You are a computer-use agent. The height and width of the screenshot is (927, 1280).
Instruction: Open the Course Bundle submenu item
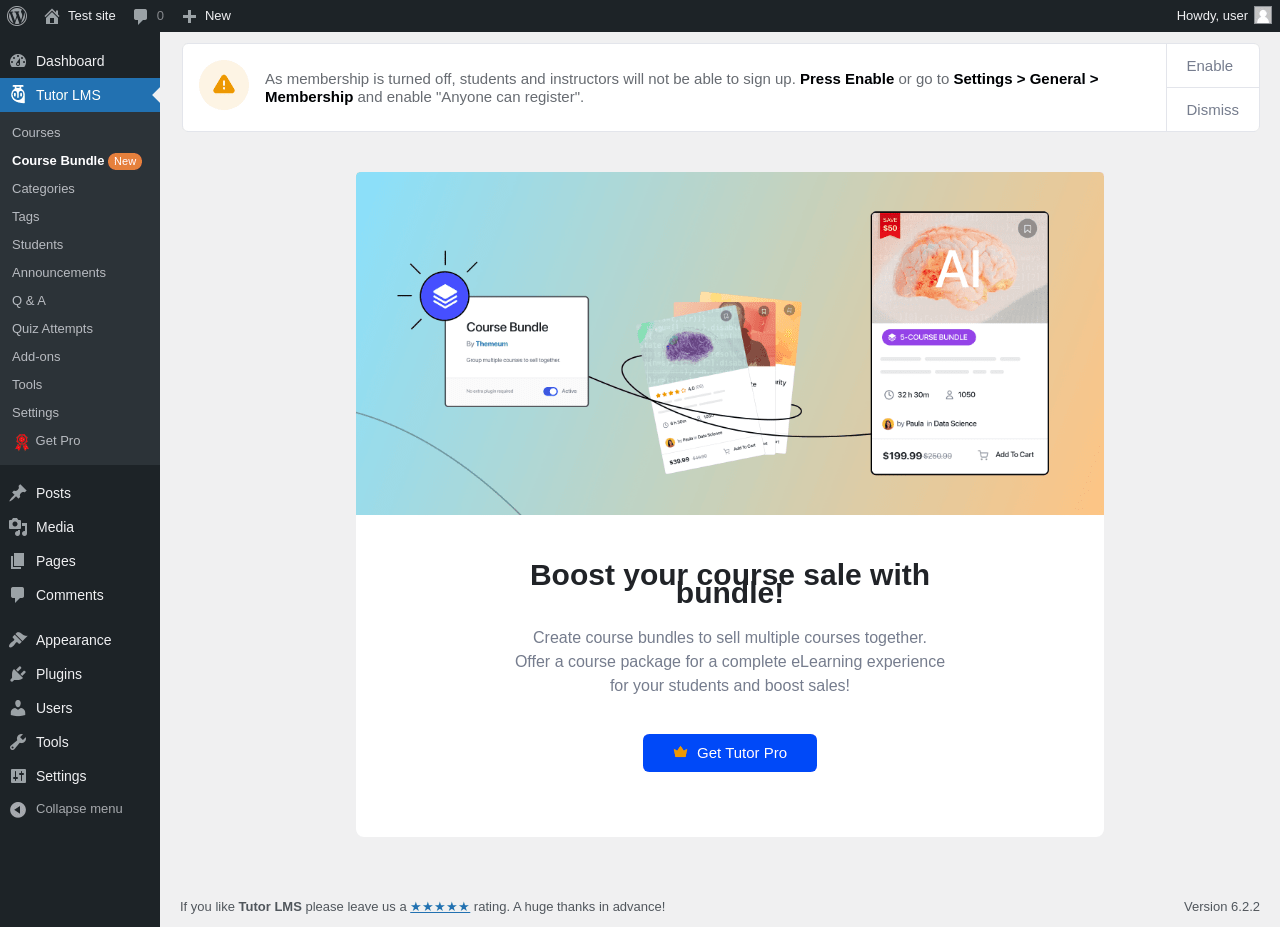point(58,161)
